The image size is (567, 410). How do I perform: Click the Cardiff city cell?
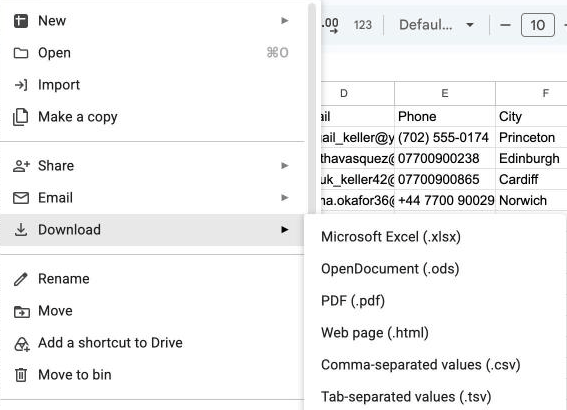531,179
